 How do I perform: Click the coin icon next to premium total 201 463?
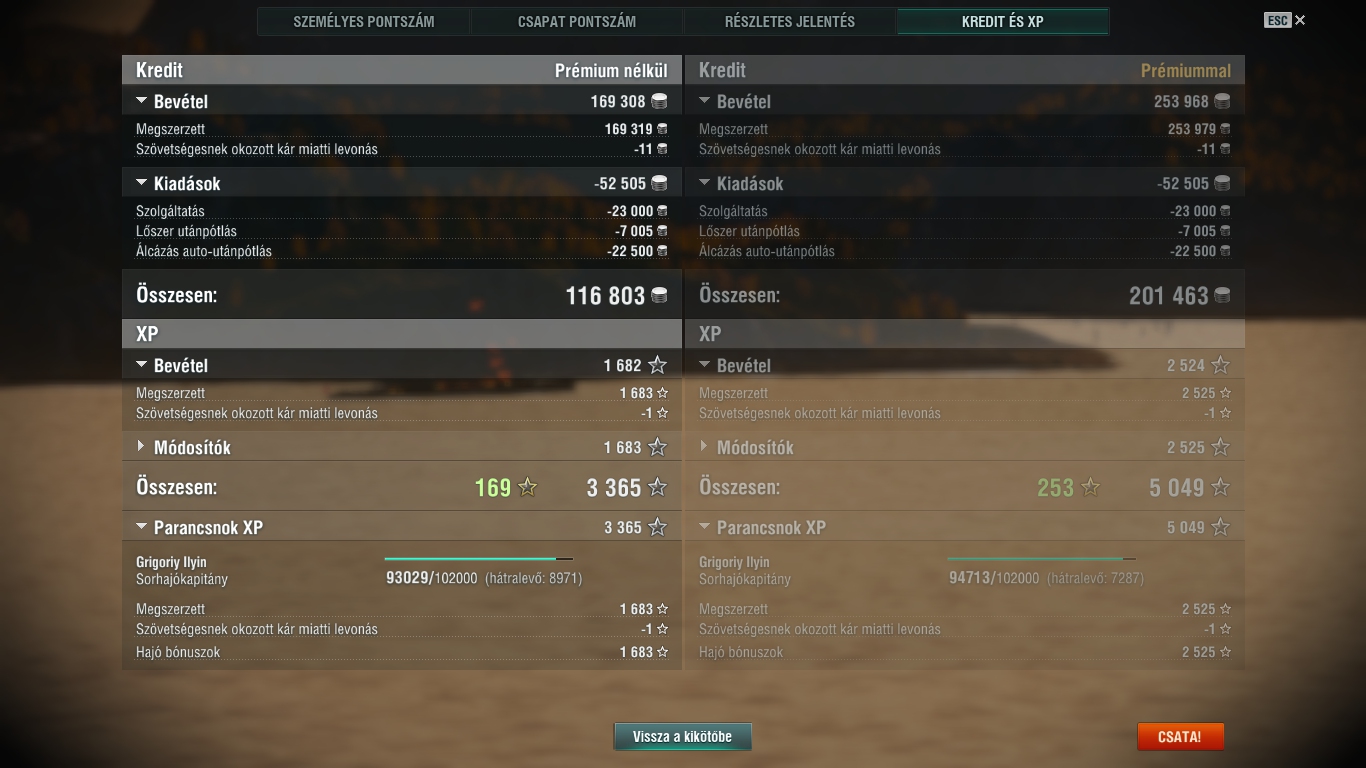[1222, 295]
